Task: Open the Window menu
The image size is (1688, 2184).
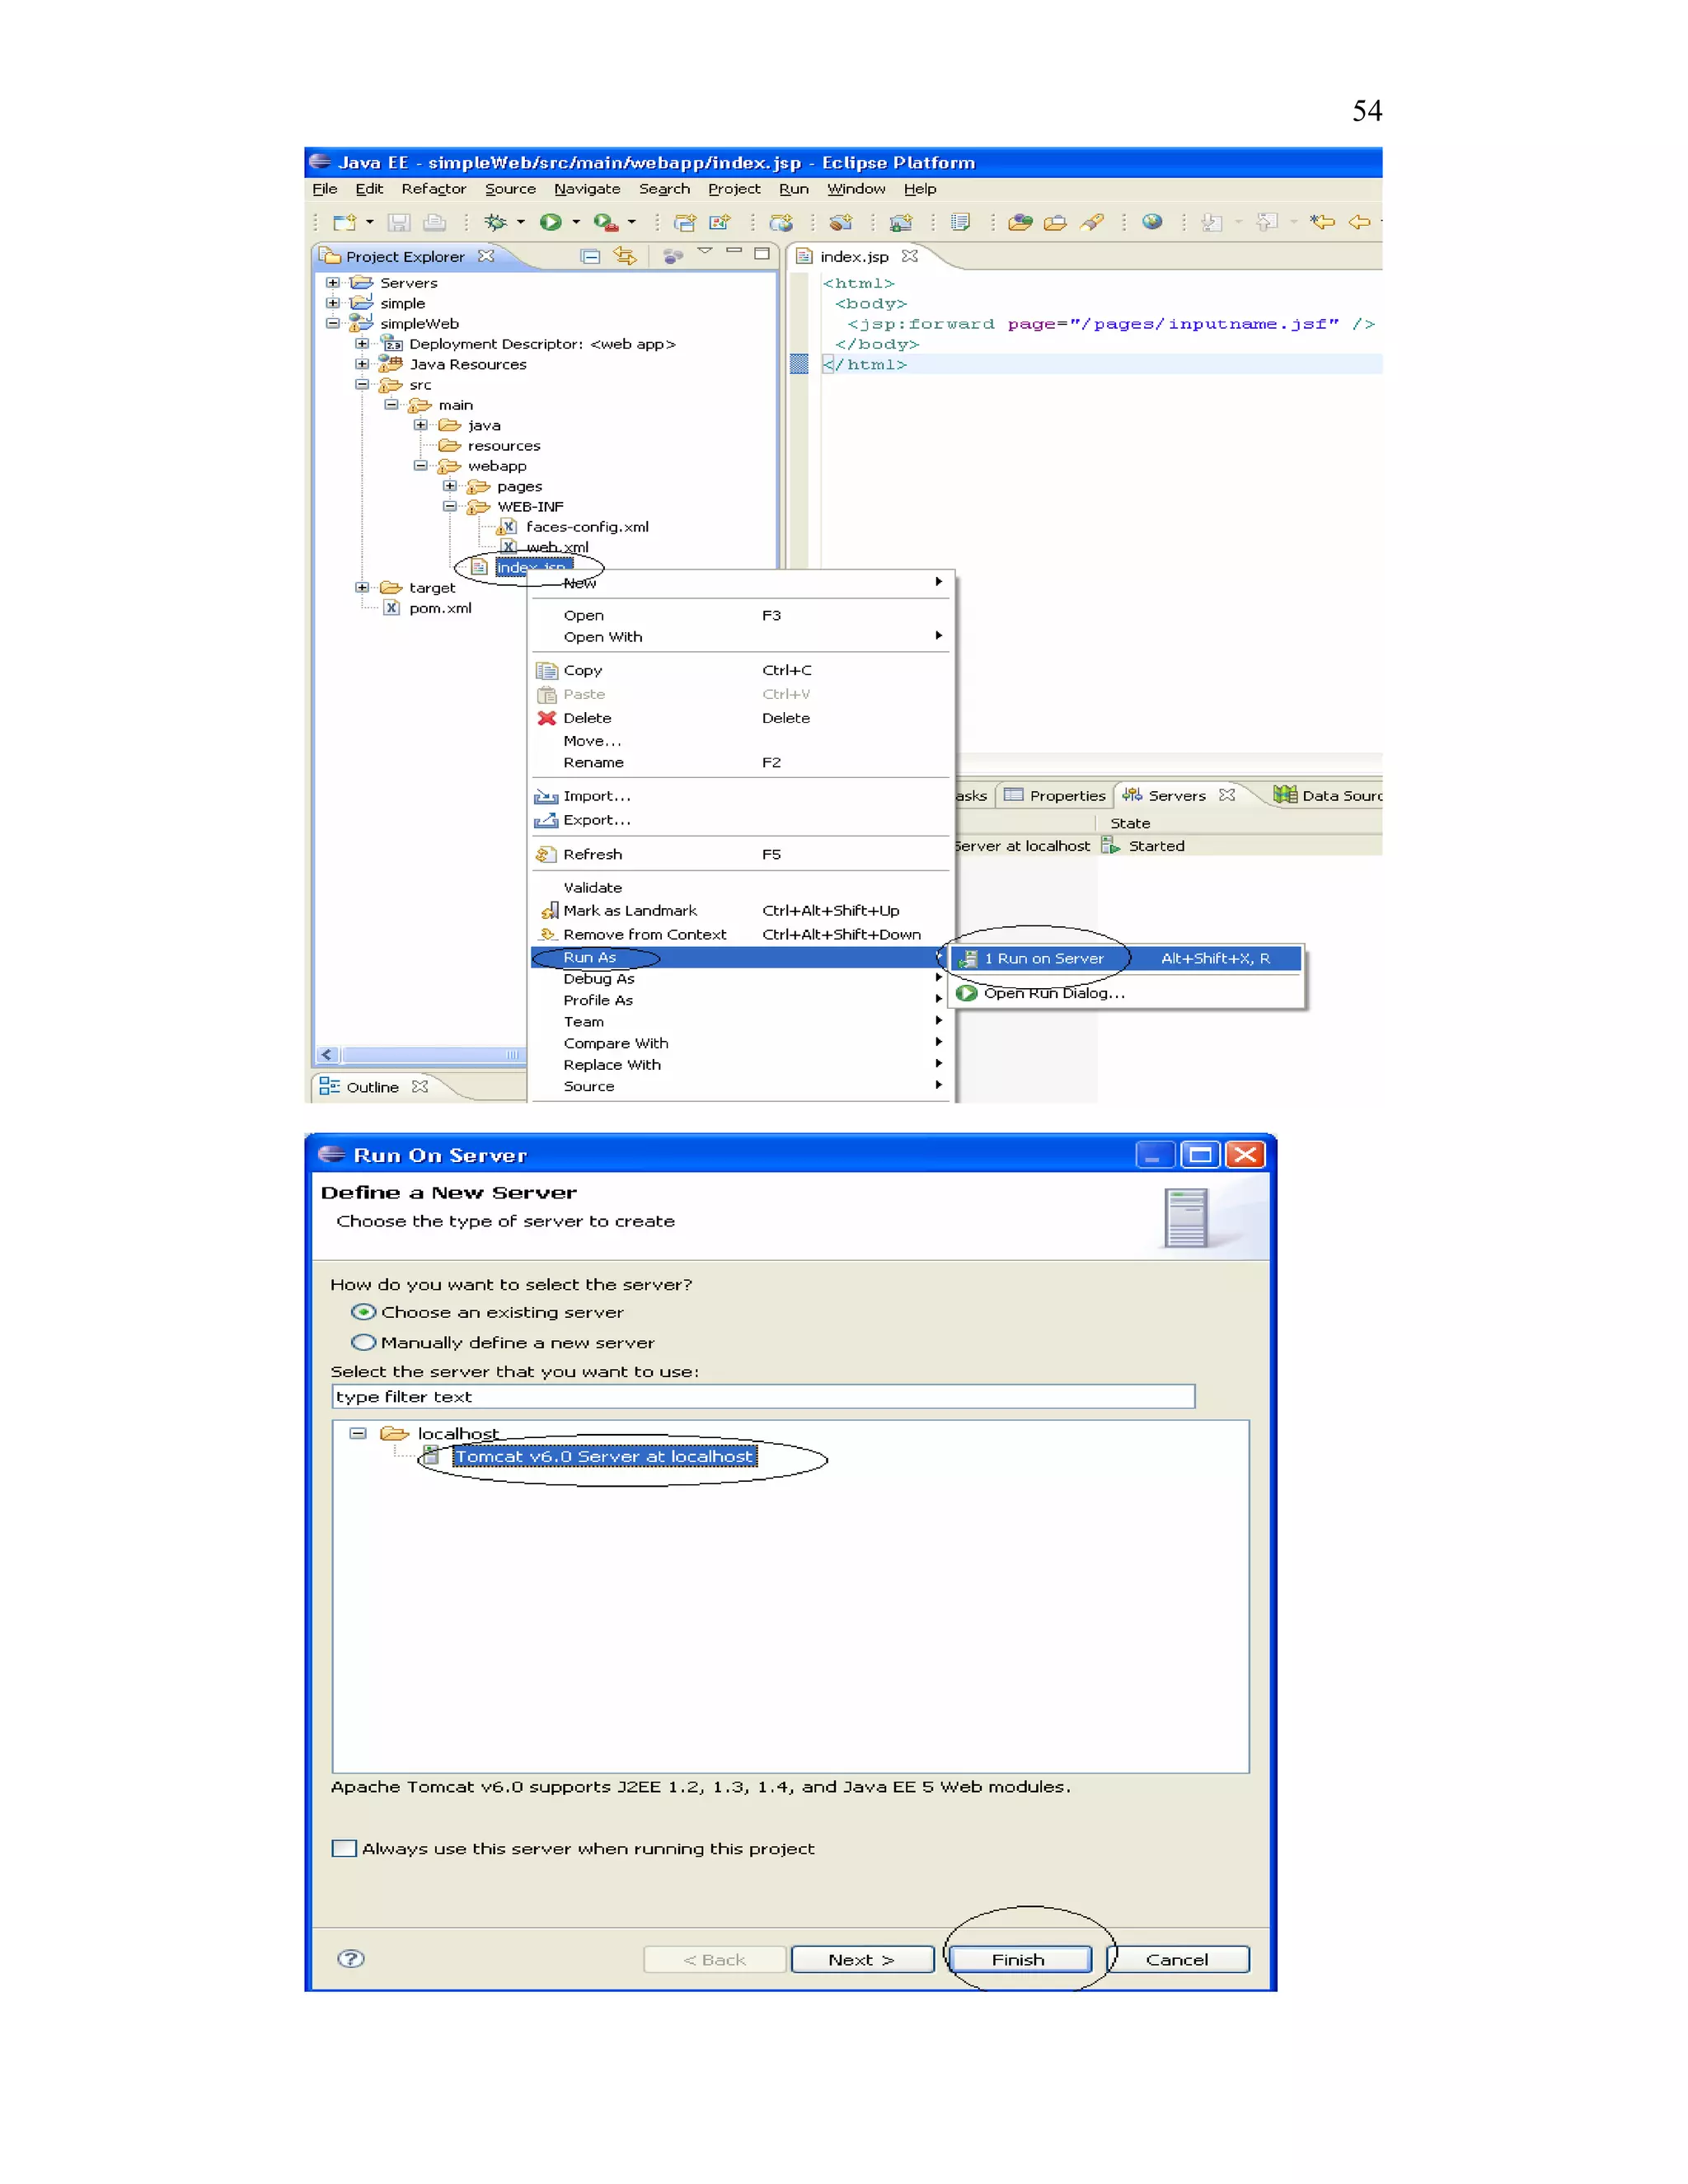Action: point(856,189)
